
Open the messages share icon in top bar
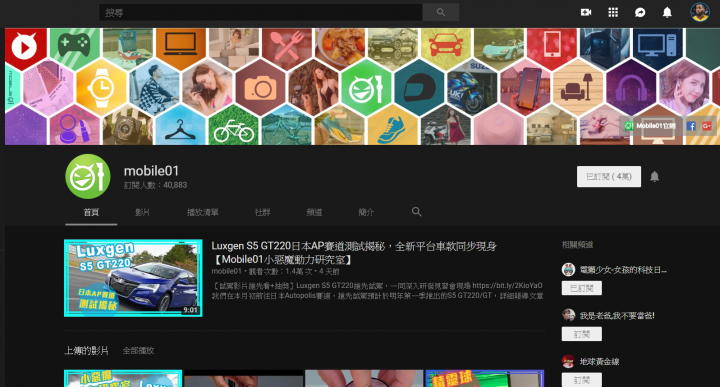(640, 12)
